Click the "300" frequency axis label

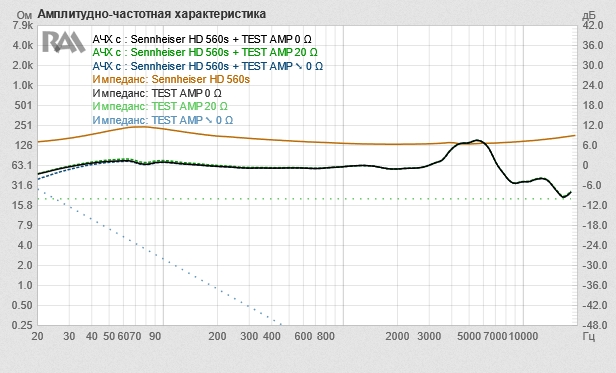[249, 336]
